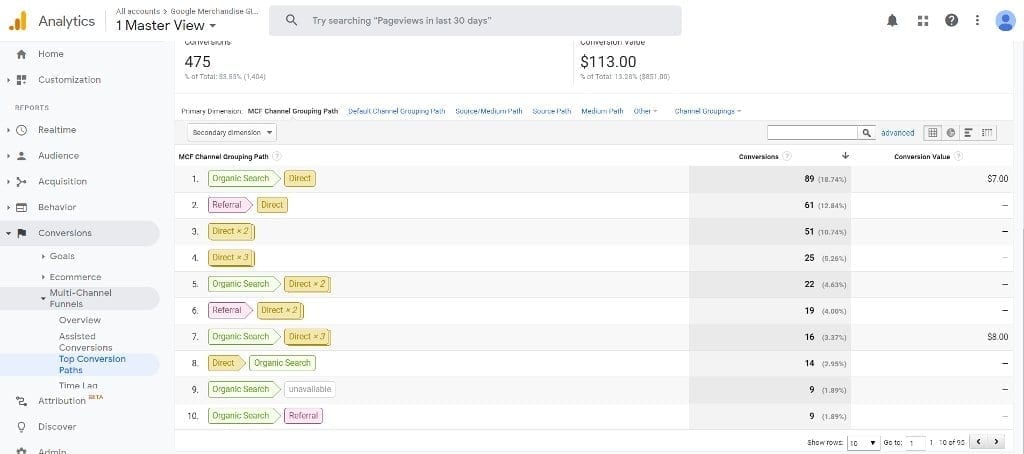Open the user account avatar
This screenshot has width=1024, height=454.
(1005, 20)
